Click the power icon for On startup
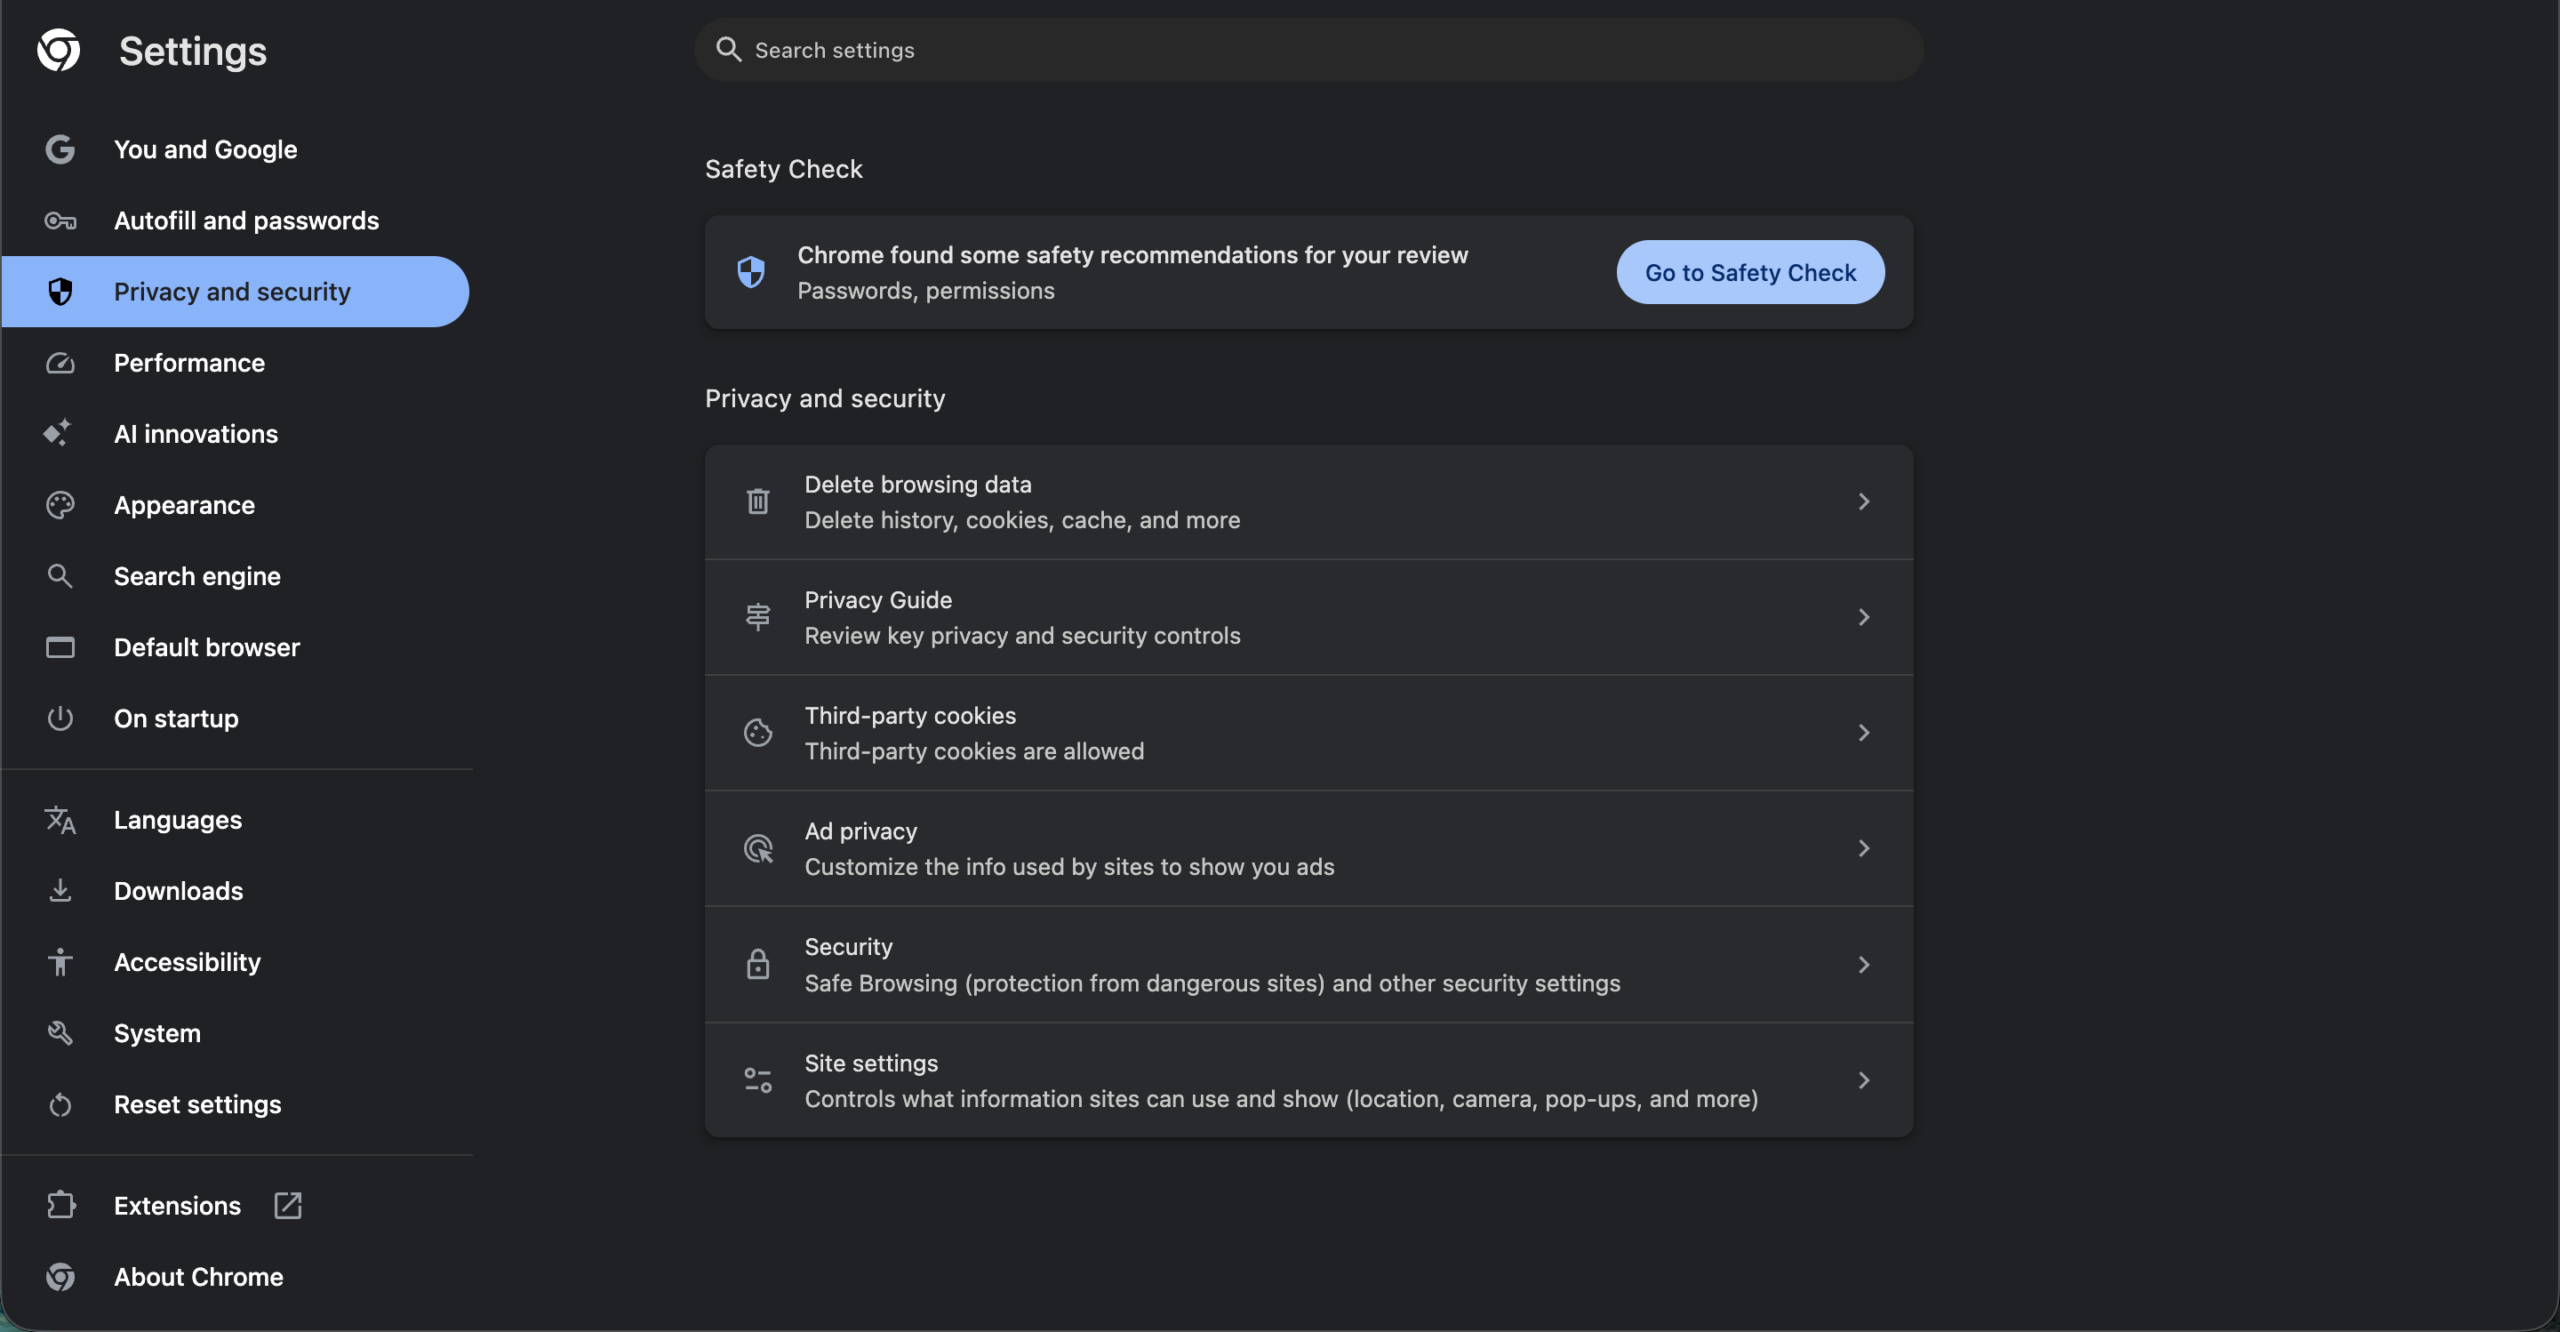 pyautogui.click(x=60, y=718)
